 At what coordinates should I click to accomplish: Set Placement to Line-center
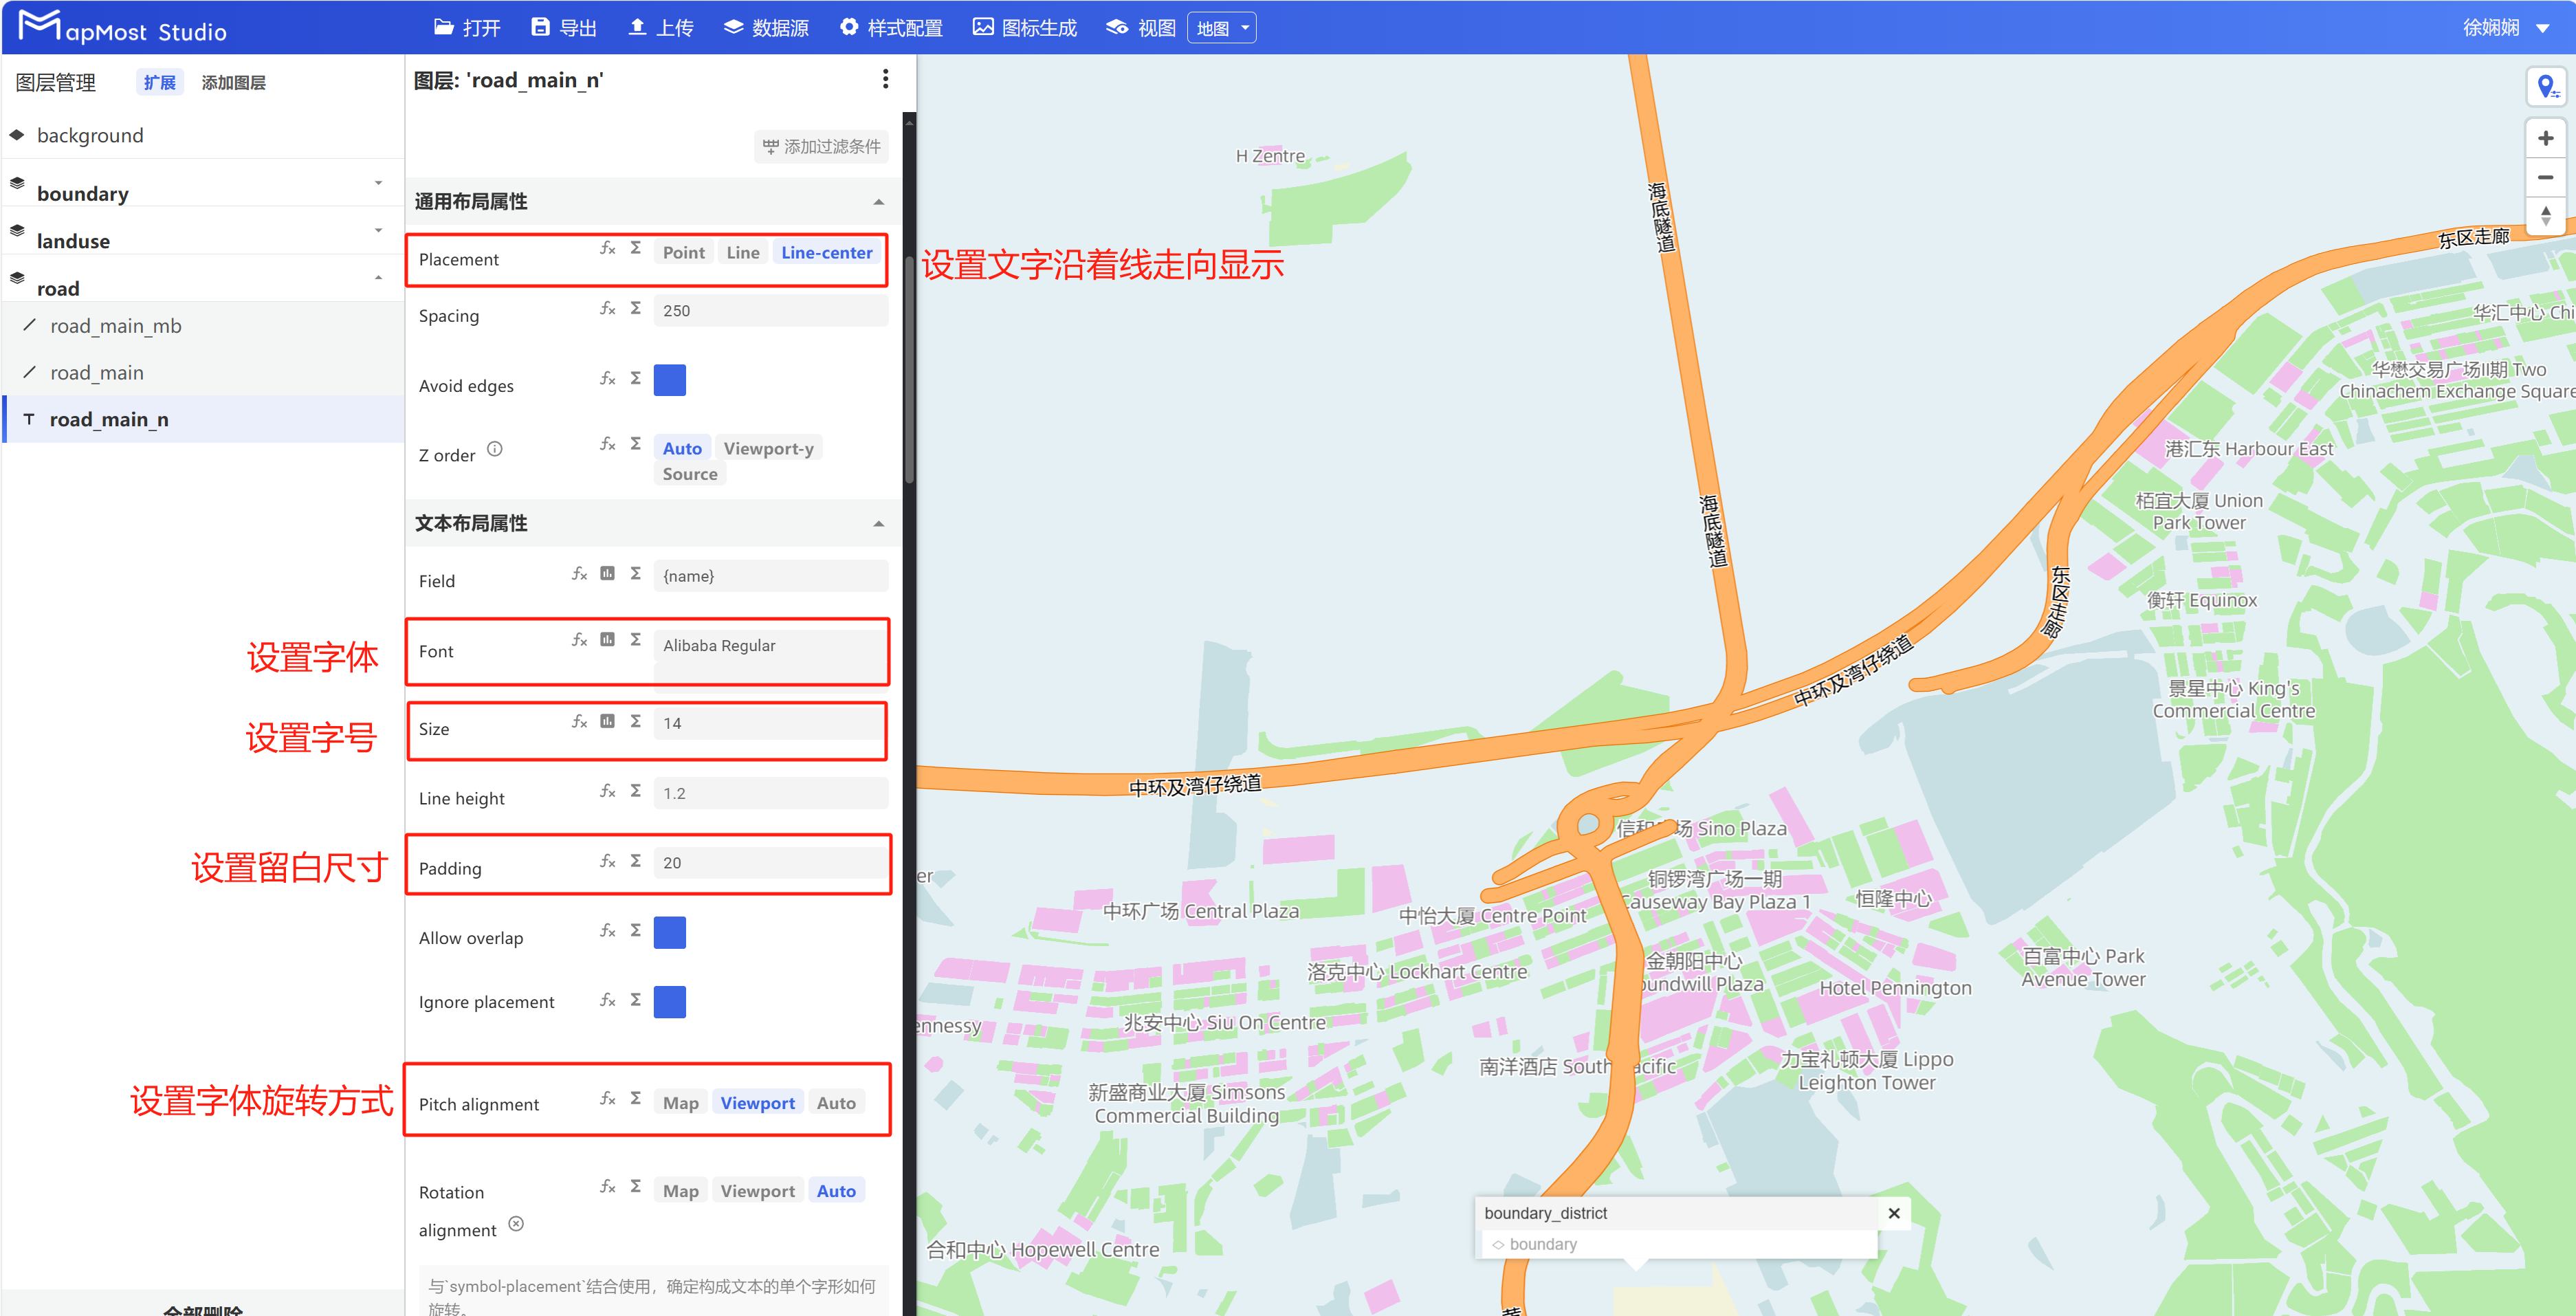click(x=827, y=253)
